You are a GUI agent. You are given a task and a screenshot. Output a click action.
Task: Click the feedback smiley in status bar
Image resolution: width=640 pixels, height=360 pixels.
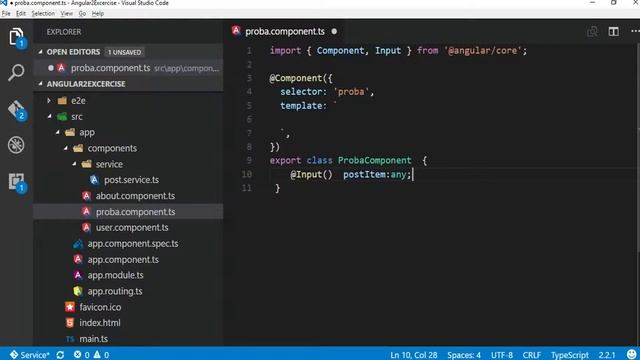631,354
